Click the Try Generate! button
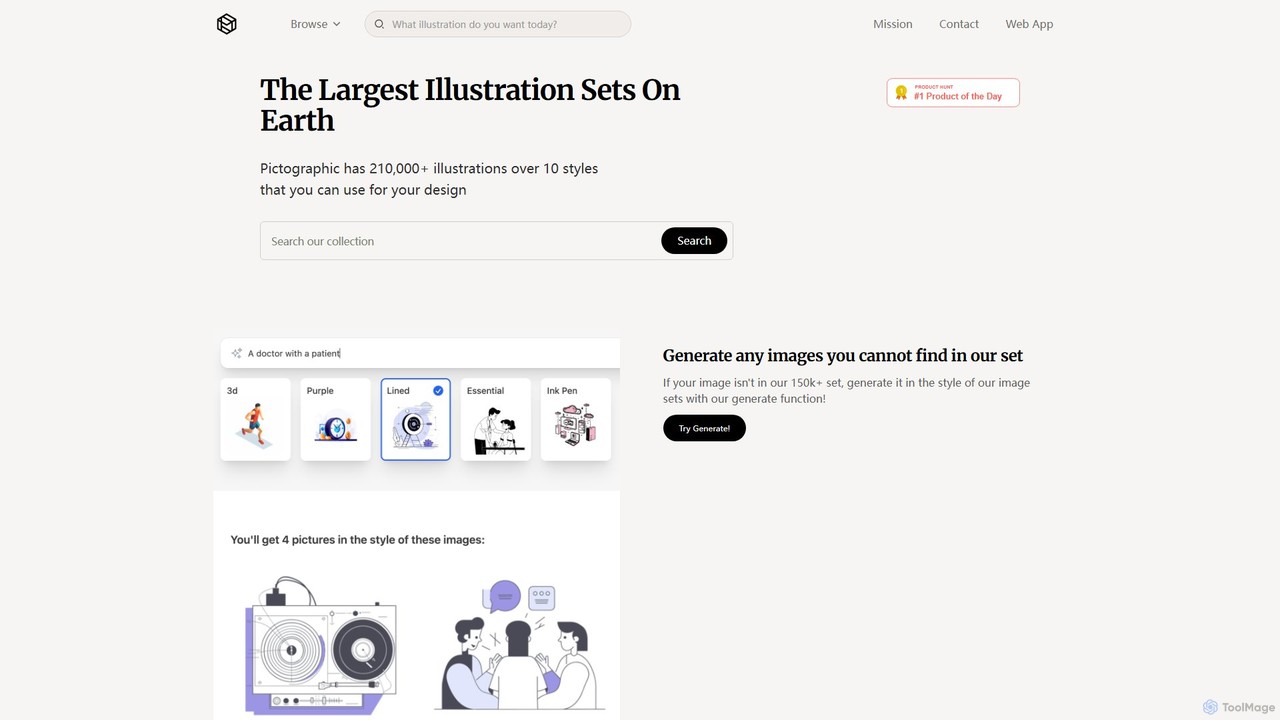1280x720 pixels. (x=704, y=428)
